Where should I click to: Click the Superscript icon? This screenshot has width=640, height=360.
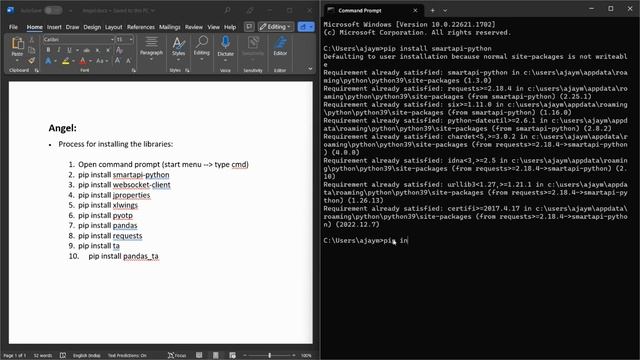tap(108, 50)
